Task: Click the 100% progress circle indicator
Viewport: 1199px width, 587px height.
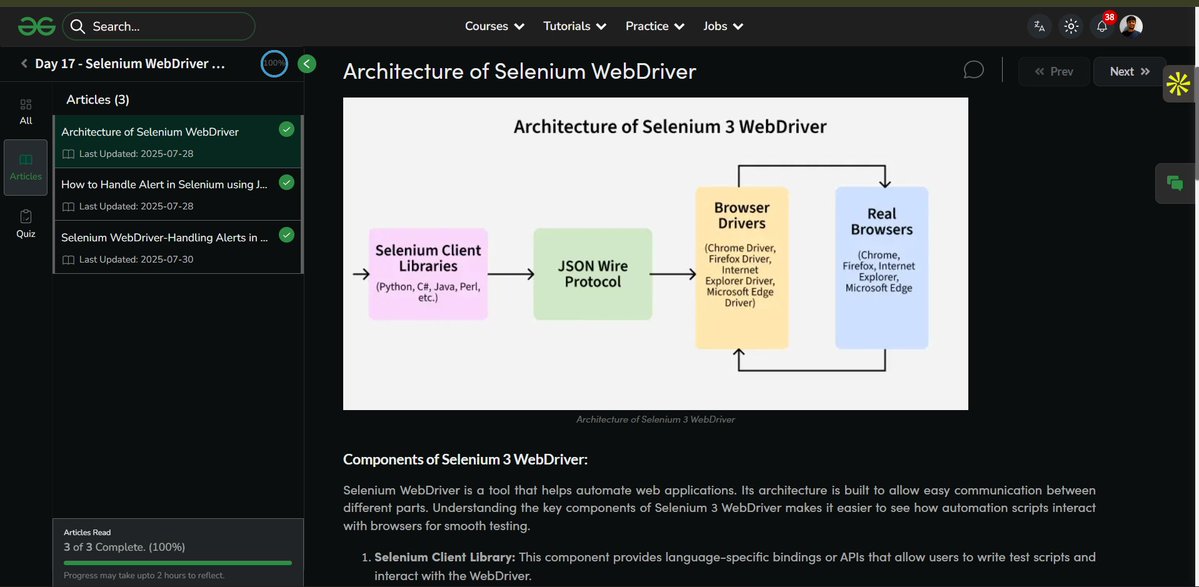Action: click(x=272, y=61)
